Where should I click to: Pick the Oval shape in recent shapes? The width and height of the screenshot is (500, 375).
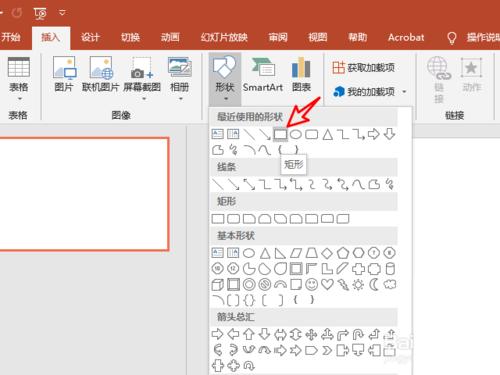296,134
